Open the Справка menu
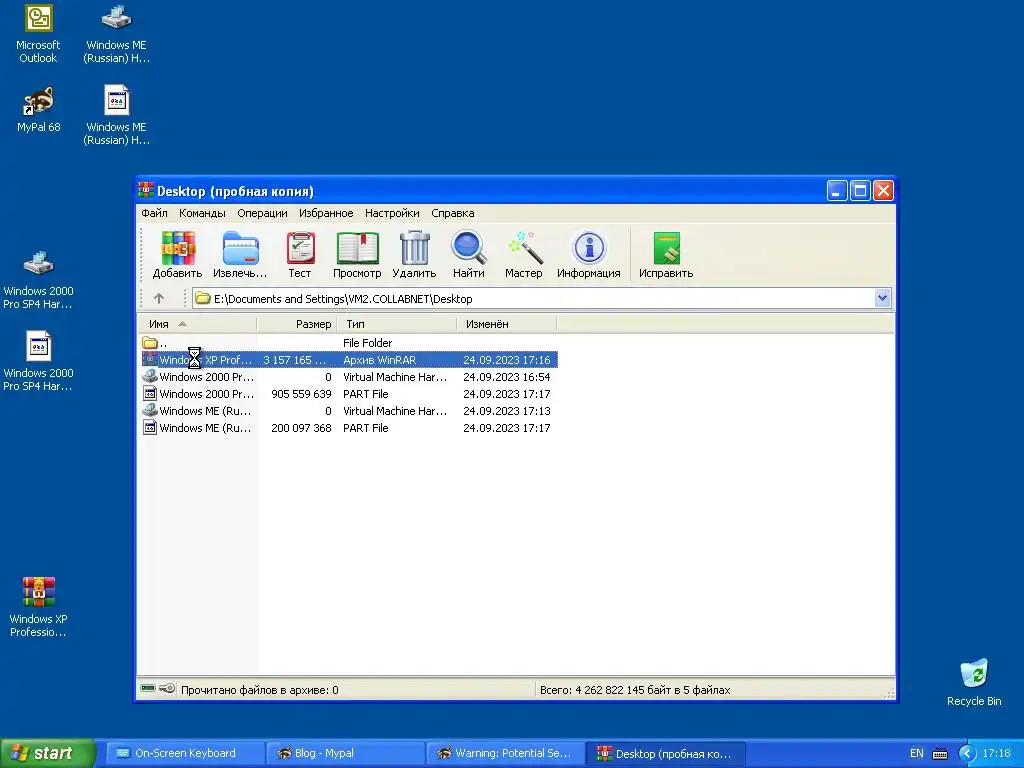 [453, 213]
